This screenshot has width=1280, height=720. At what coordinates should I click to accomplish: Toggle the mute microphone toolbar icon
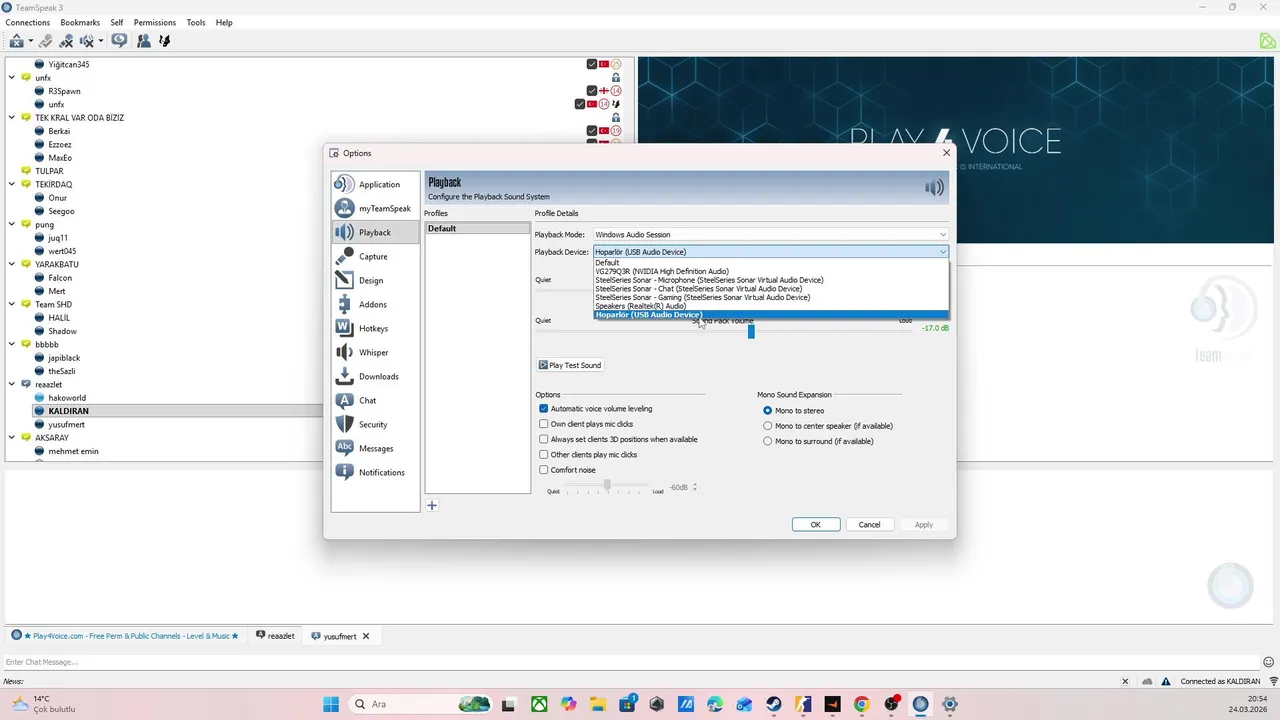tap(66, 41)
